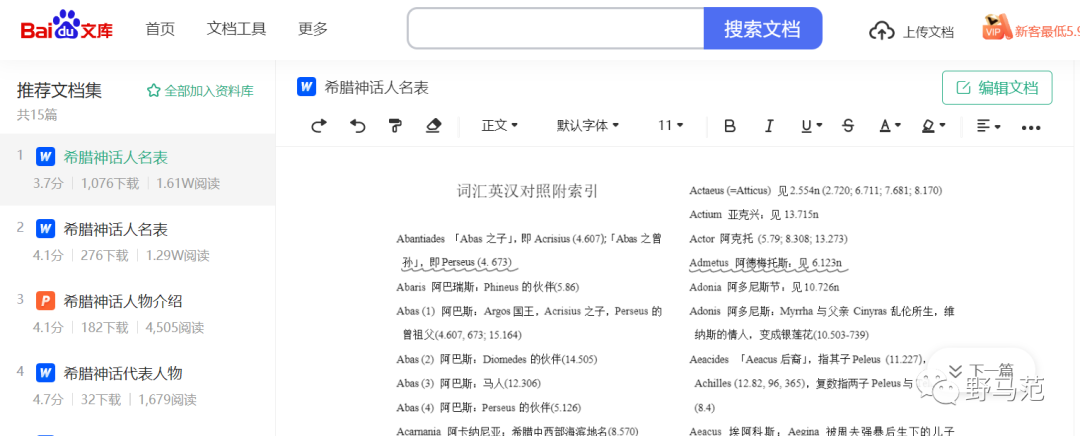Screen dimensions: 1080x436
Task: Click the clear formatting eraser icon
Action: [x=433, y=126]
